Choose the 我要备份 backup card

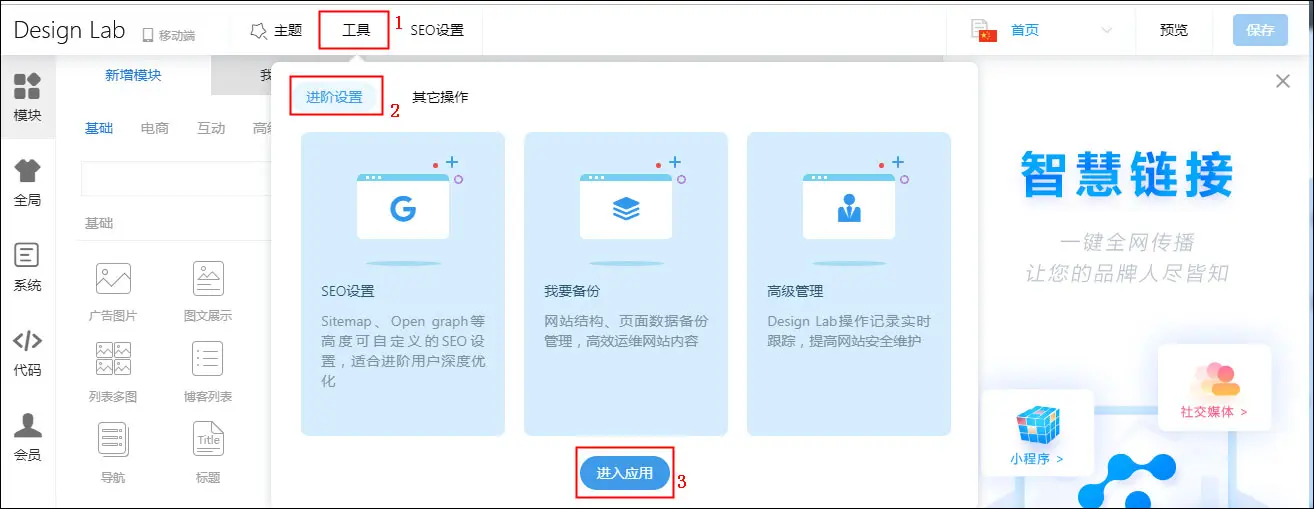coord(625,284)
